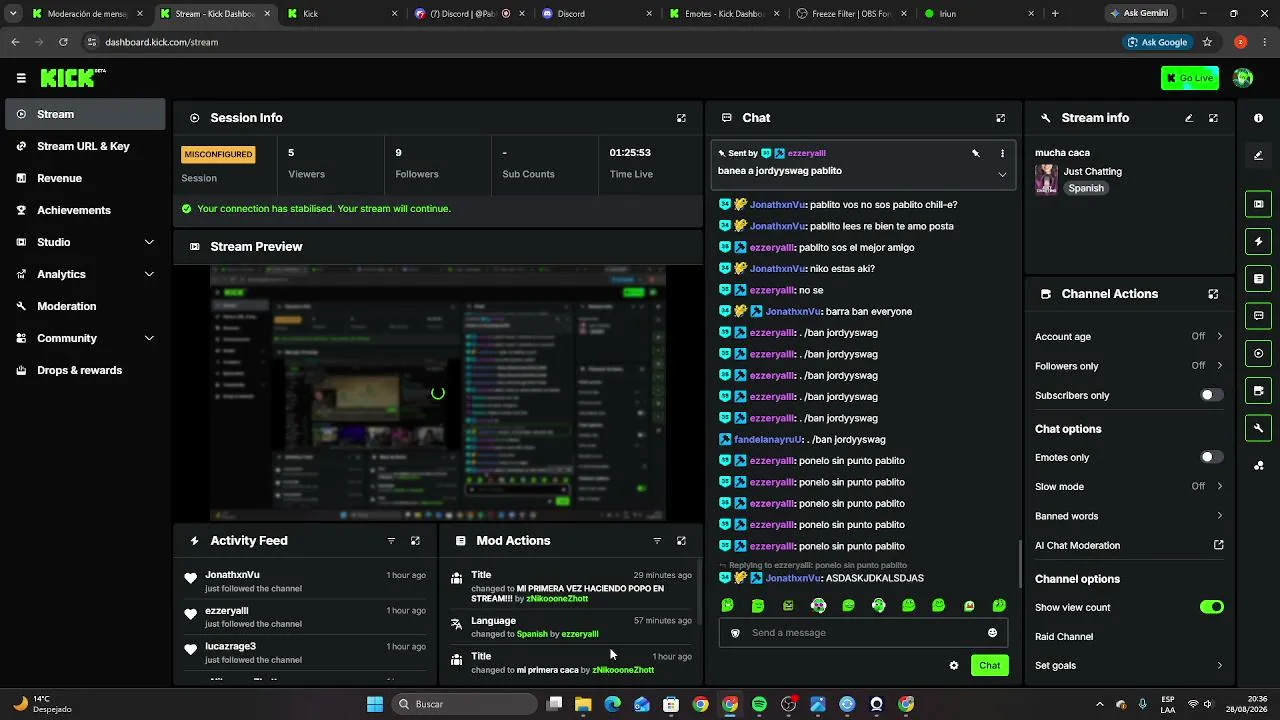Viewport: 1280px width, 720px height.
Task: Switch to Emotes - Kick Dashboard tab
Action: click(x=725, y=14)
